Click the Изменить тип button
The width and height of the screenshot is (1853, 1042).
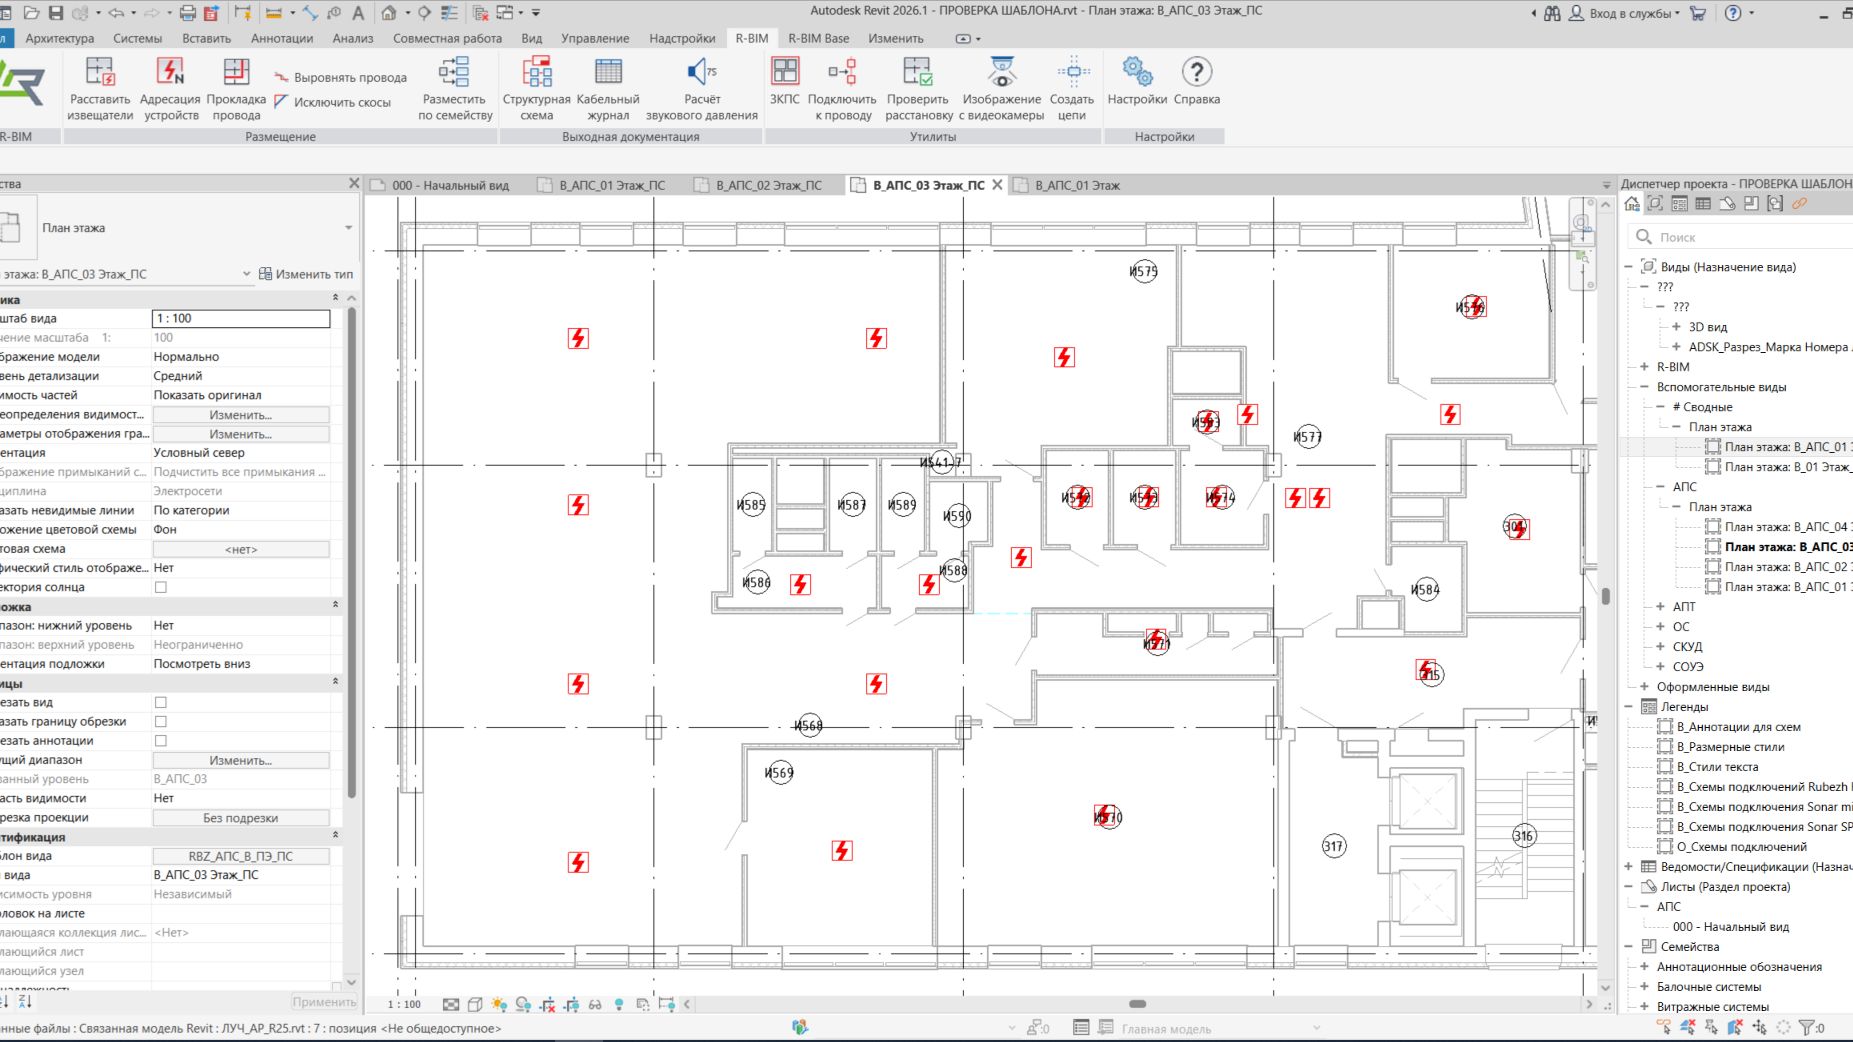(305, 273)
